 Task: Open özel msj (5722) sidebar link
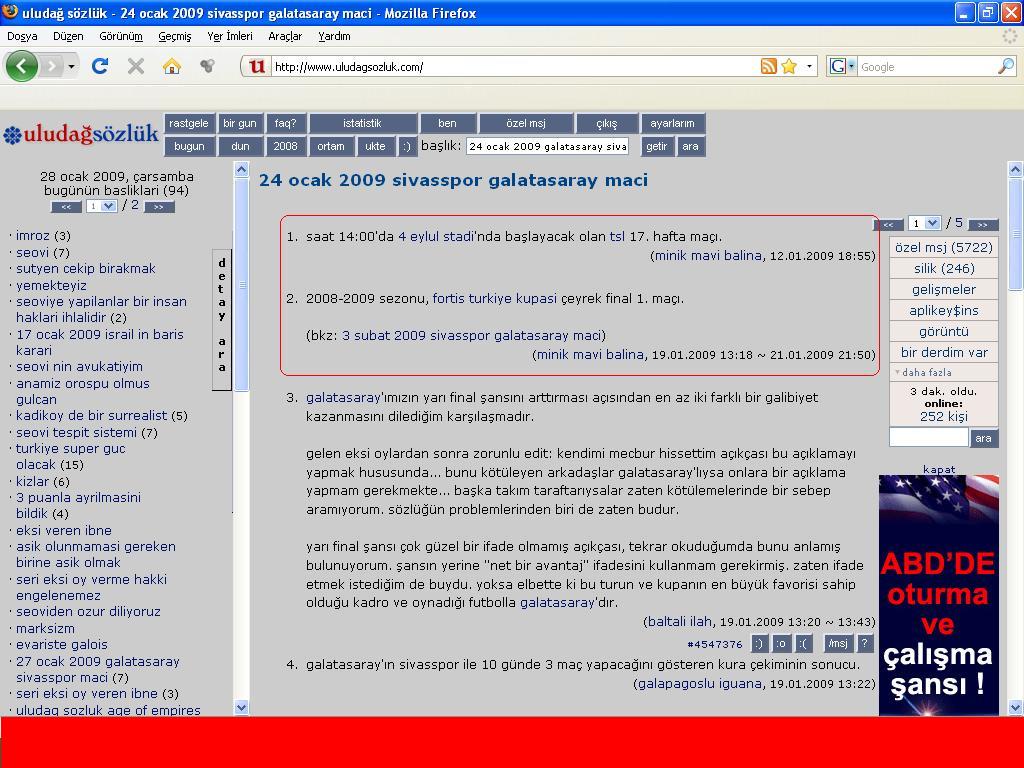click(x=944, y=248)
